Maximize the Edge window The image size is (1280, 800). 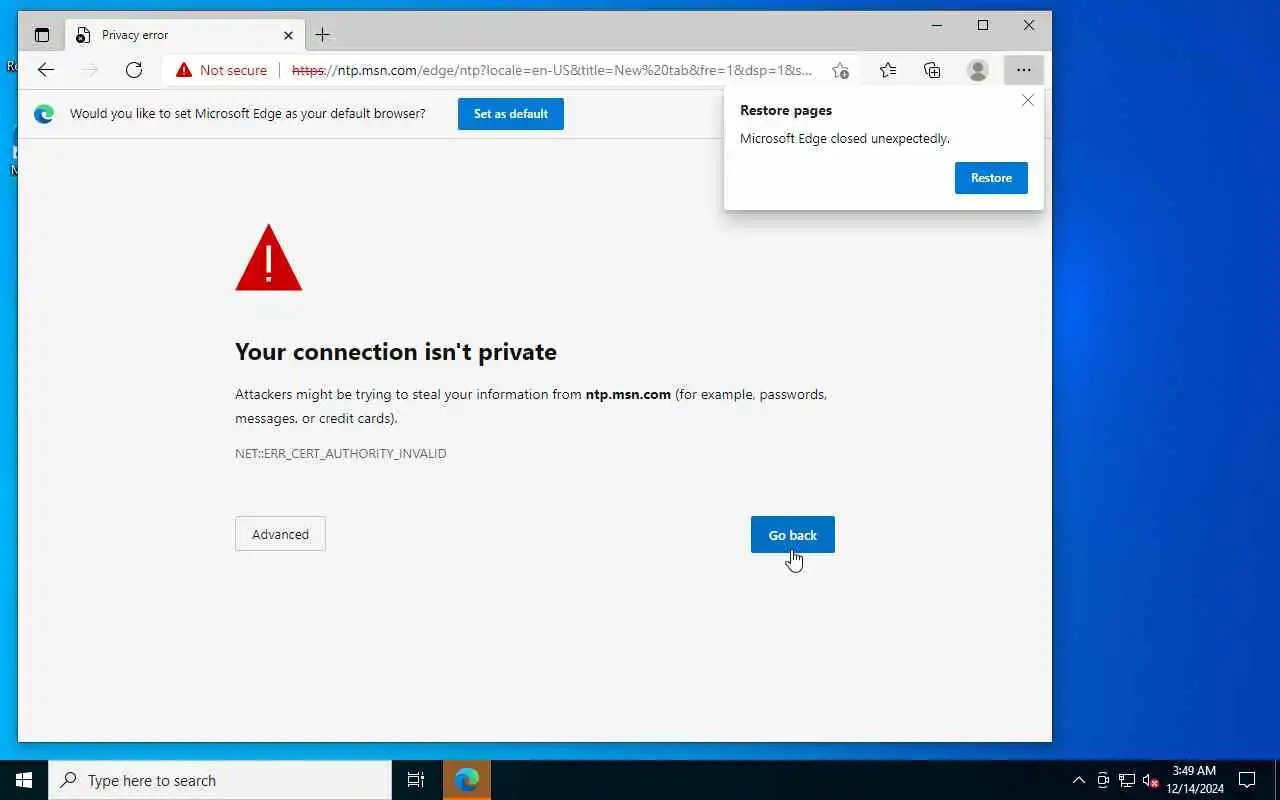click(983, 25)
